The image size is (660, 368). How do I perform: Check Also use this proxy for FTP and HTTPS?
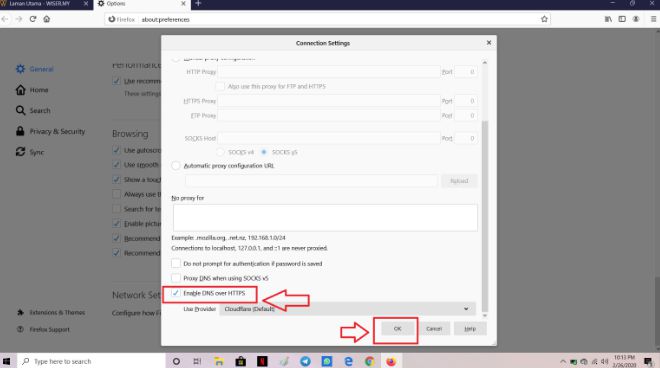[220, 86]
